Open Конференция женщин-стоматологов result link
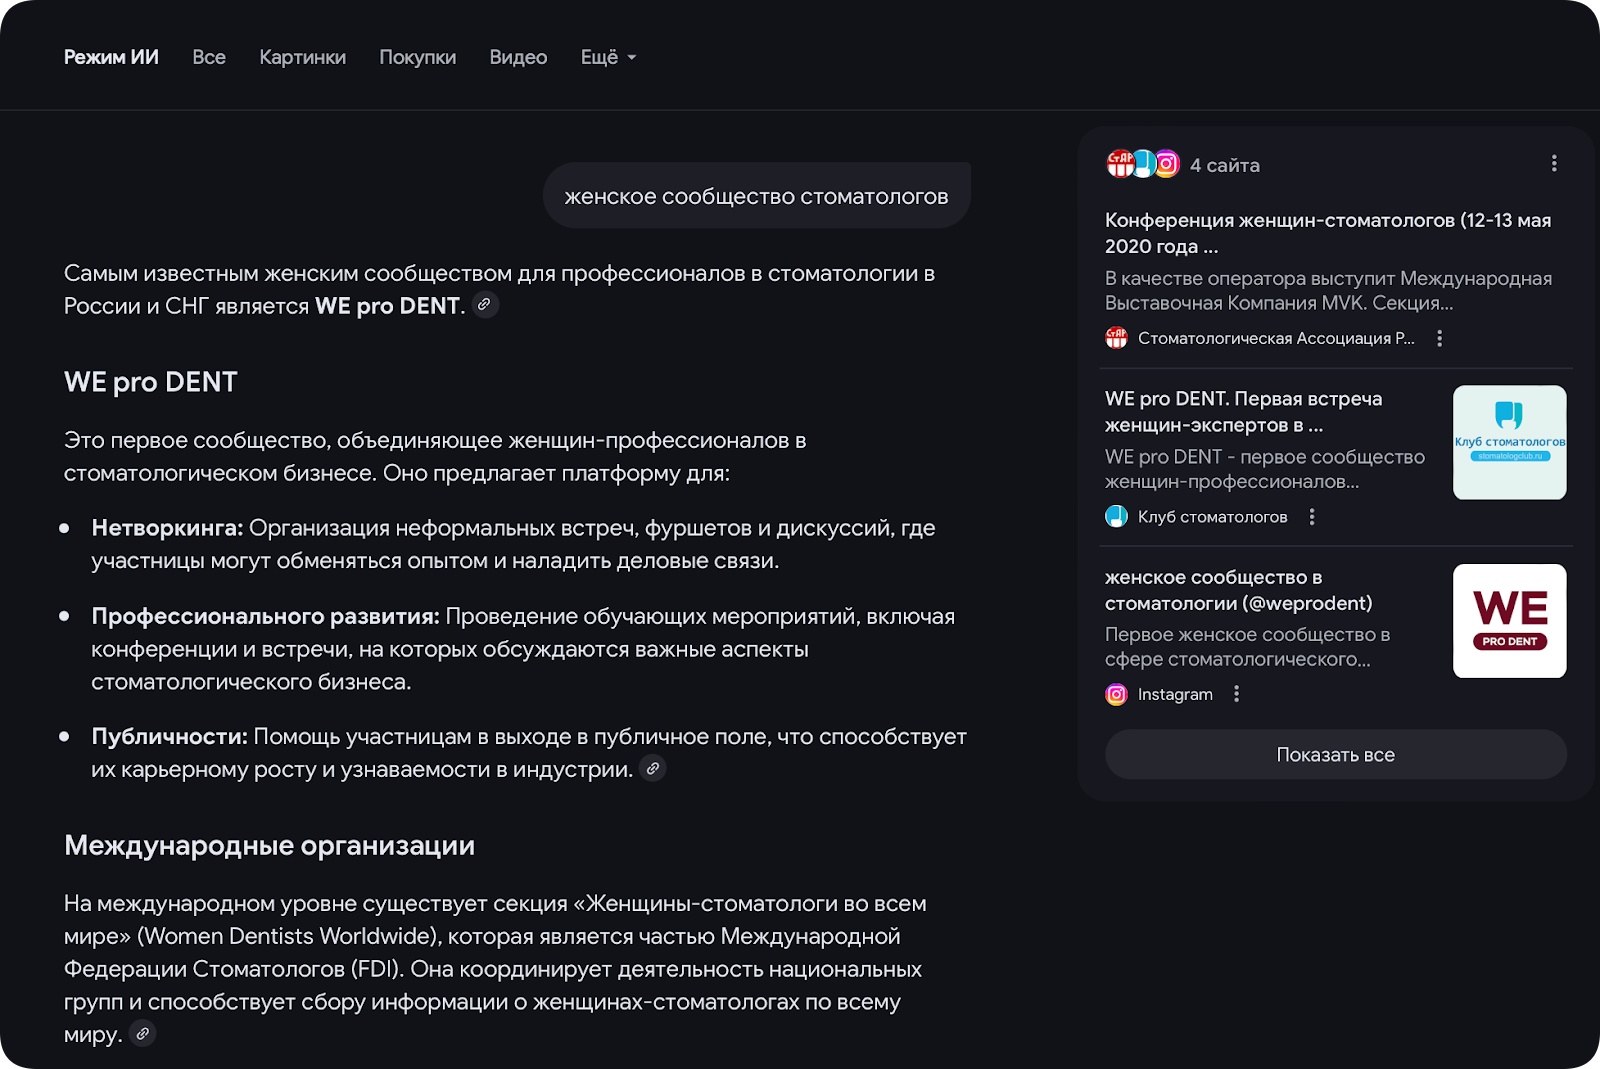The image size is (1600, 1069). click(1327, 233)
